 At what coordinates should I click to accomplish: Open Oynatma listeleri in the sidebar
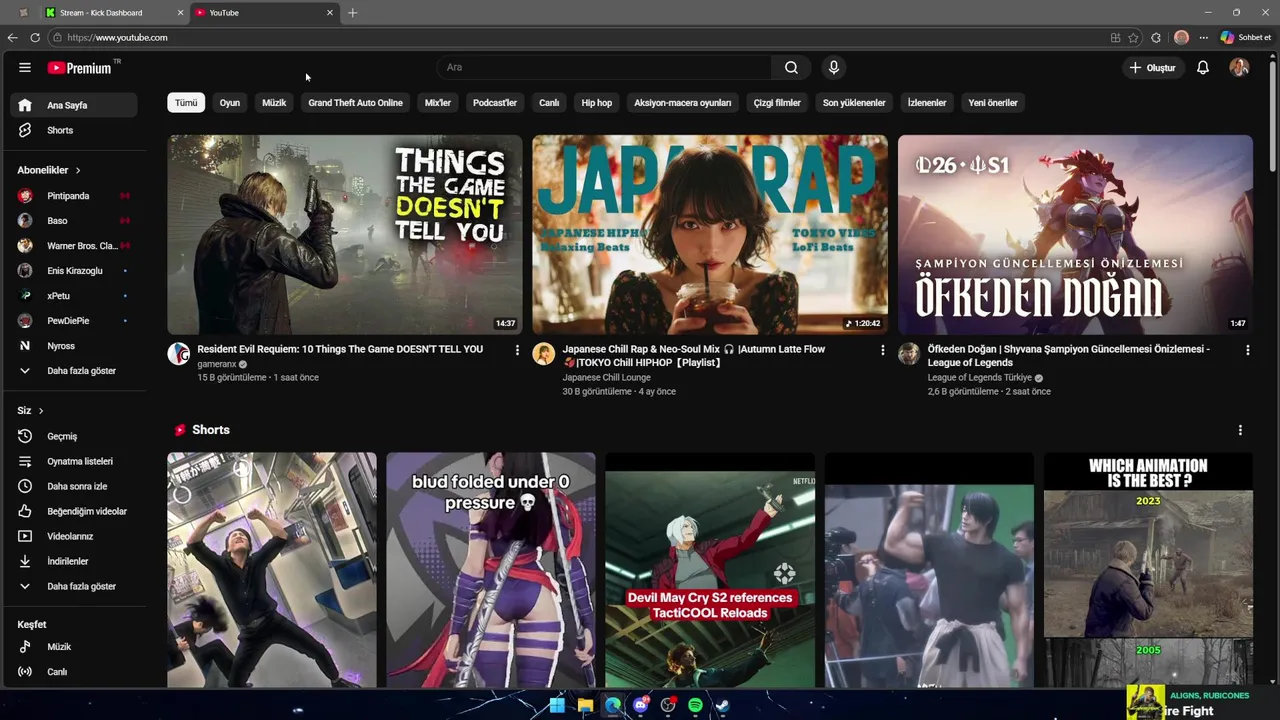click(x=75, y=461)
